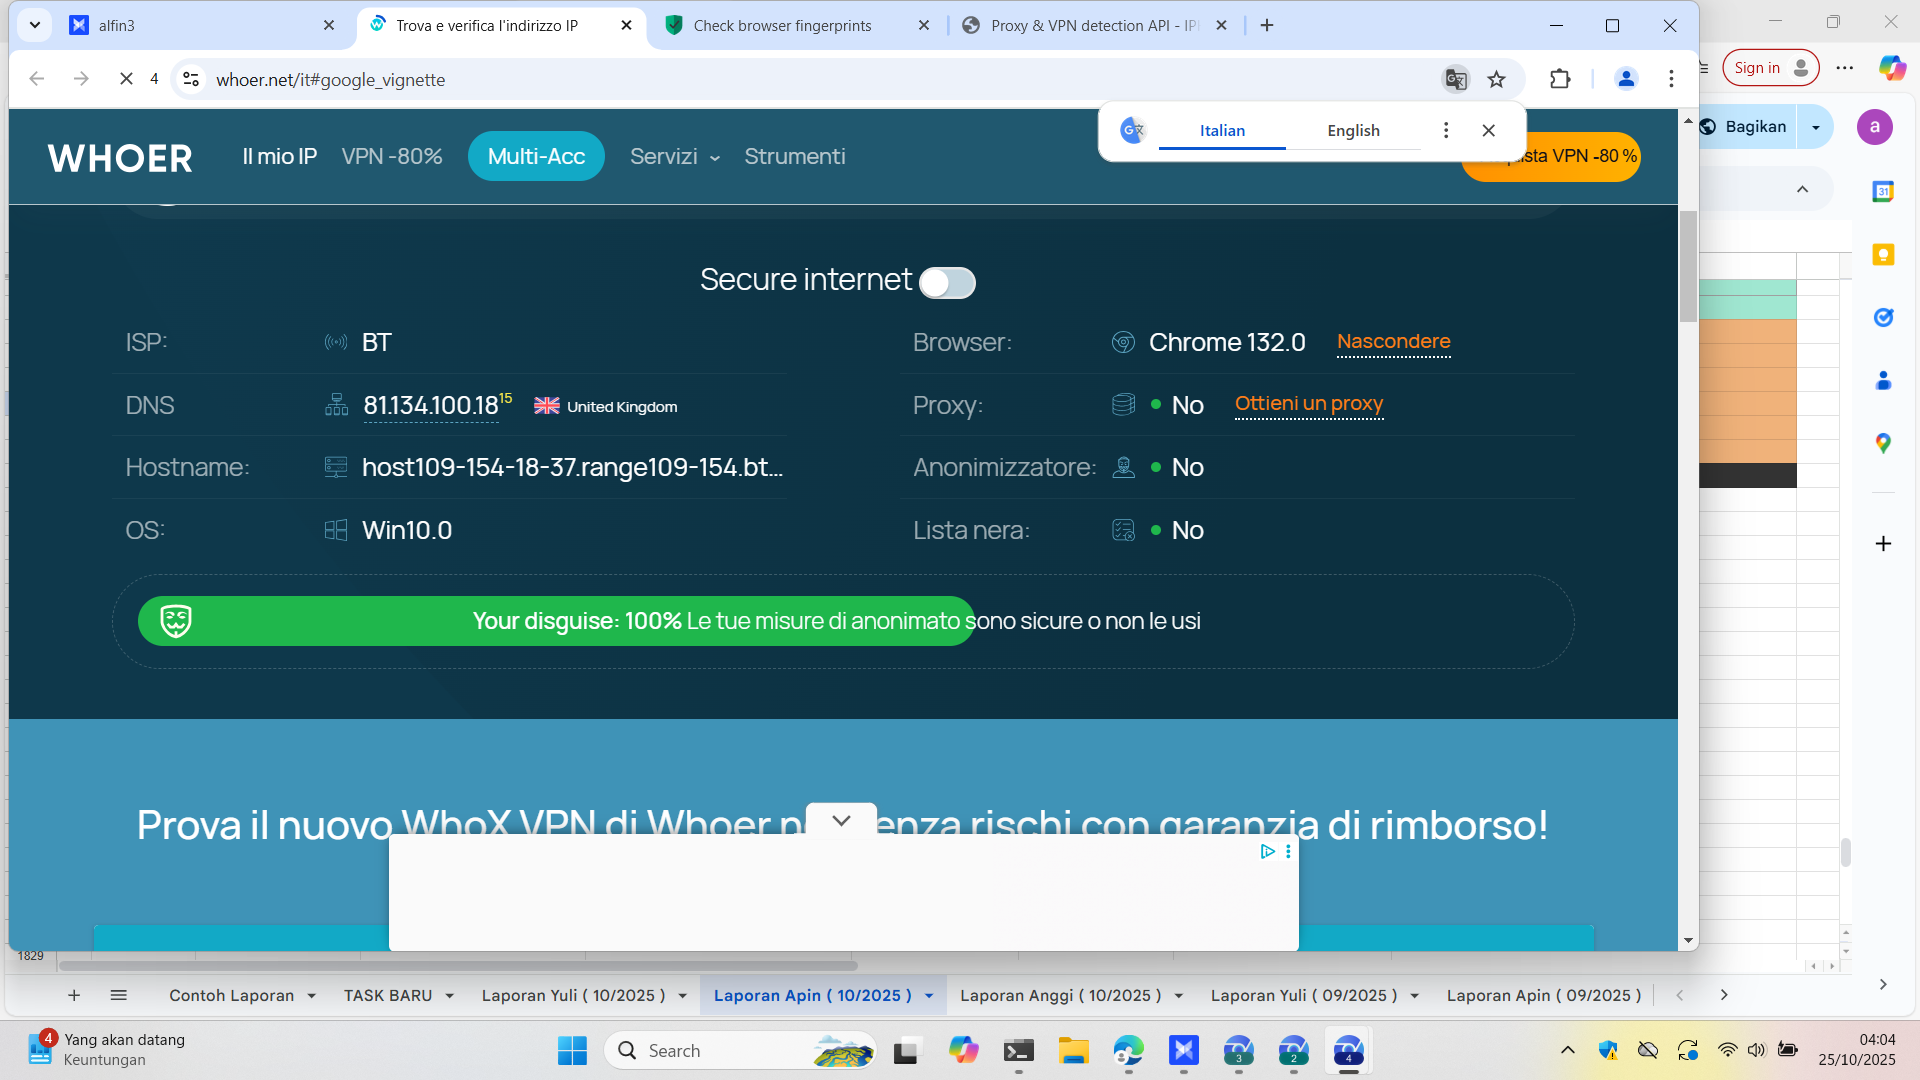Viewport: 1920px width, 1080px height.
Task: Open translate popup options menu
Action: pyautogui.click(x=1445, y=130)
